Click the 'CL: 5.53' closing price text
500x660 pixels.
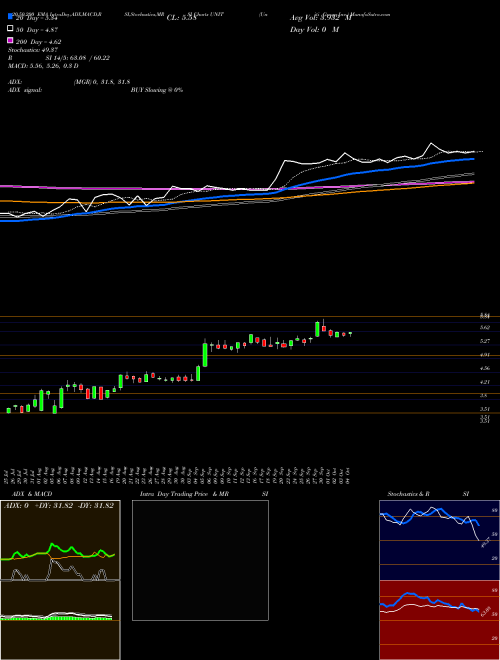pos(181,18)
